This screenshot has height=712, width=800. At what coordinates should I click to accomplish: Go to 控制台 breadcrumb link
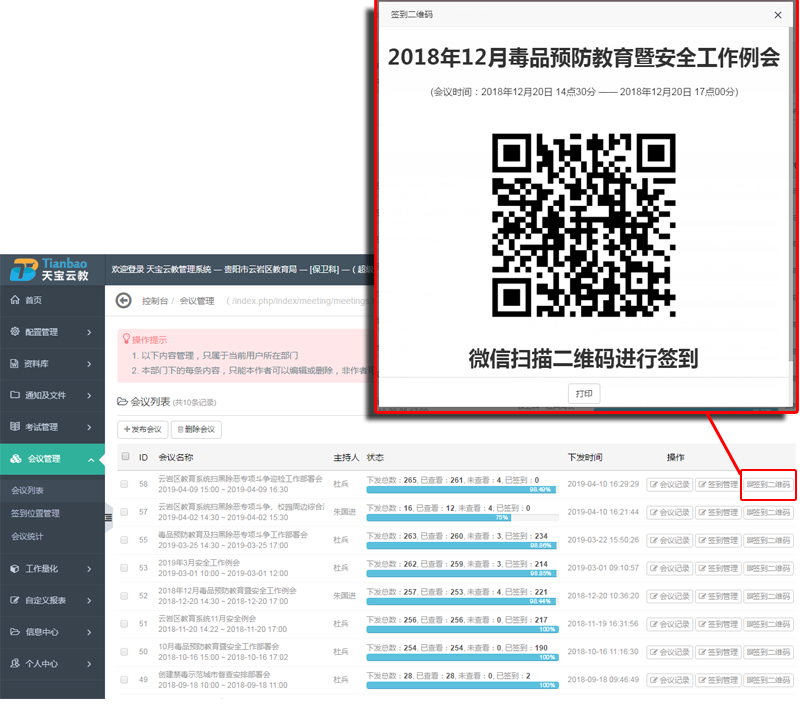(x=155, y=301)
